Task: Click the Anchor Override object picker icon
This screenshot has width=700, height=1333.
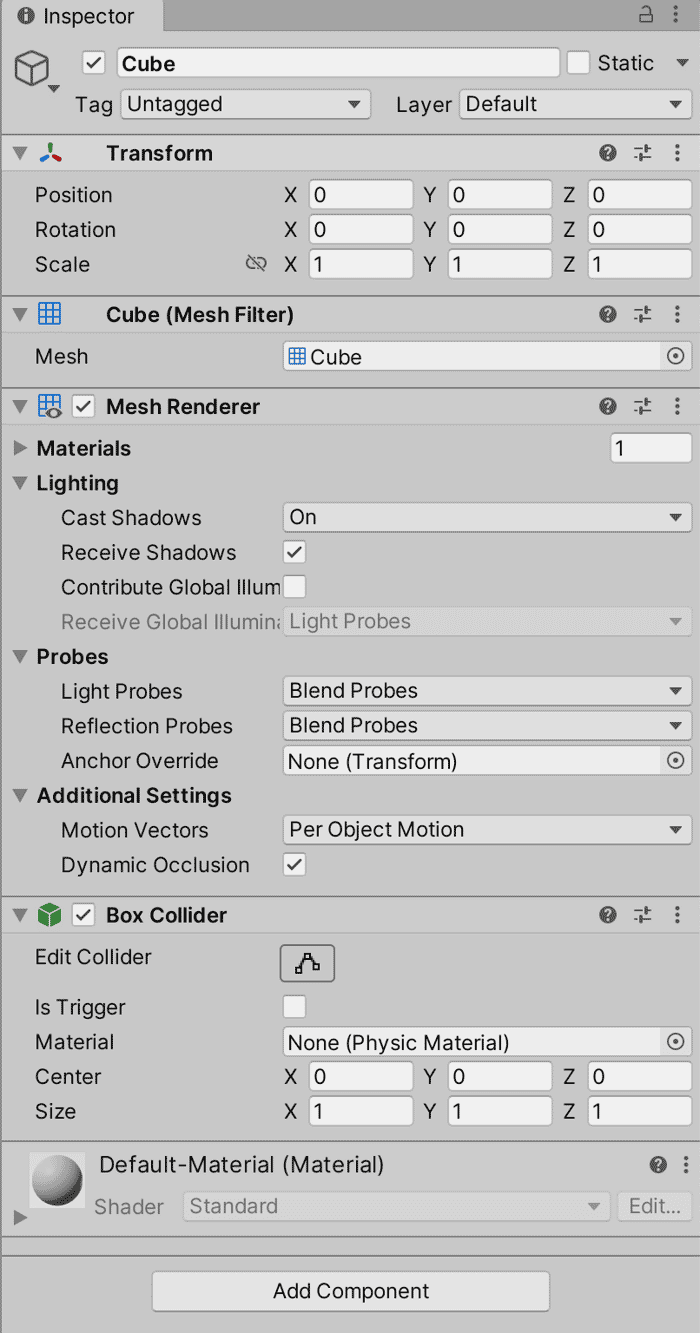Action: 676,760
